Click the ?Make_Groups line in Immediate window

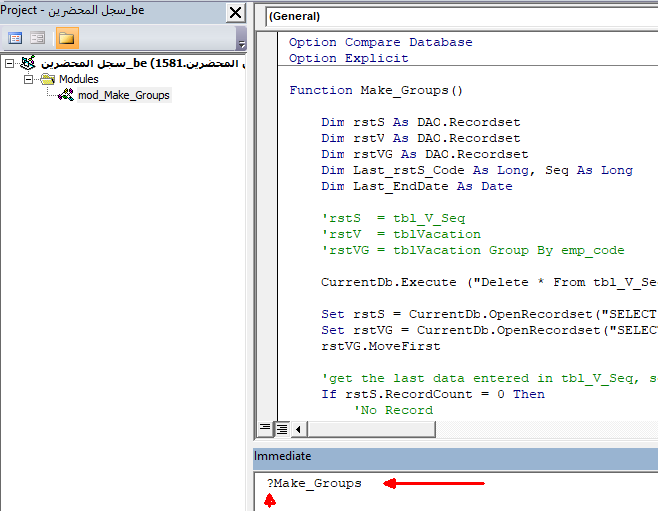coord(314,483)
